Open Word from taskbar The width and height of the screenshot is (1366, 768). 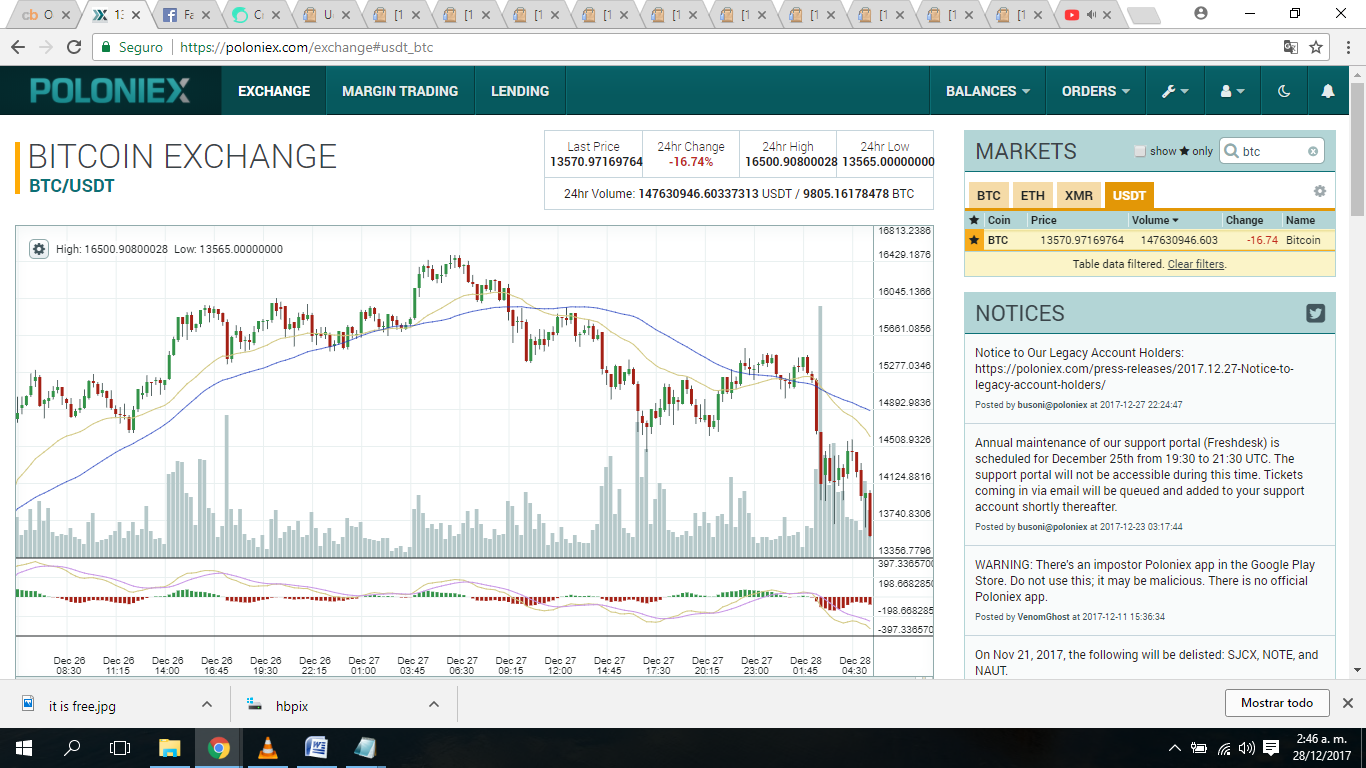click(x=316, y=748)
